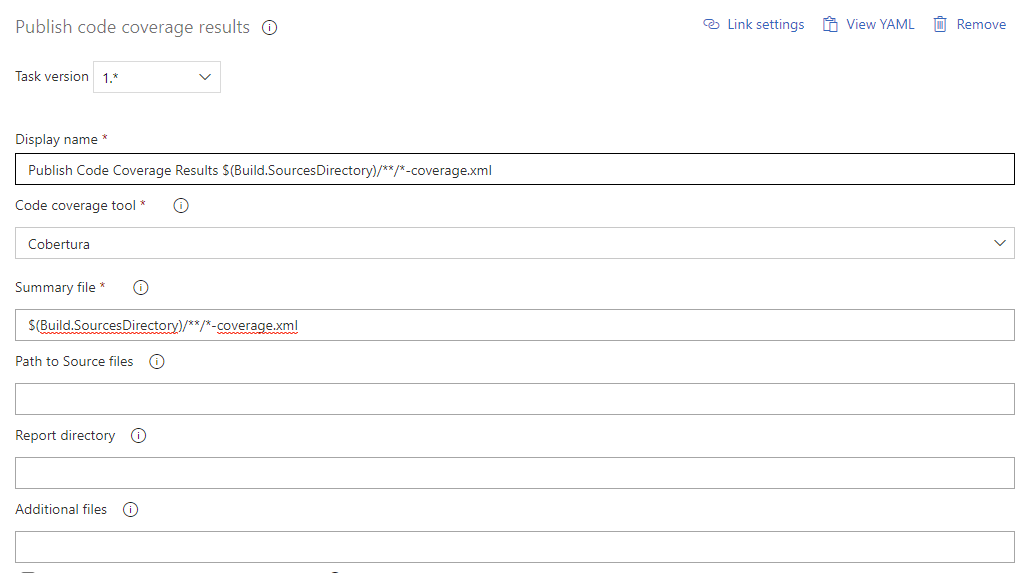Screen dimensions: 1035x573
Task: Open the Code coverage tool Cobertura dropdown
Action: coord(515,244)
